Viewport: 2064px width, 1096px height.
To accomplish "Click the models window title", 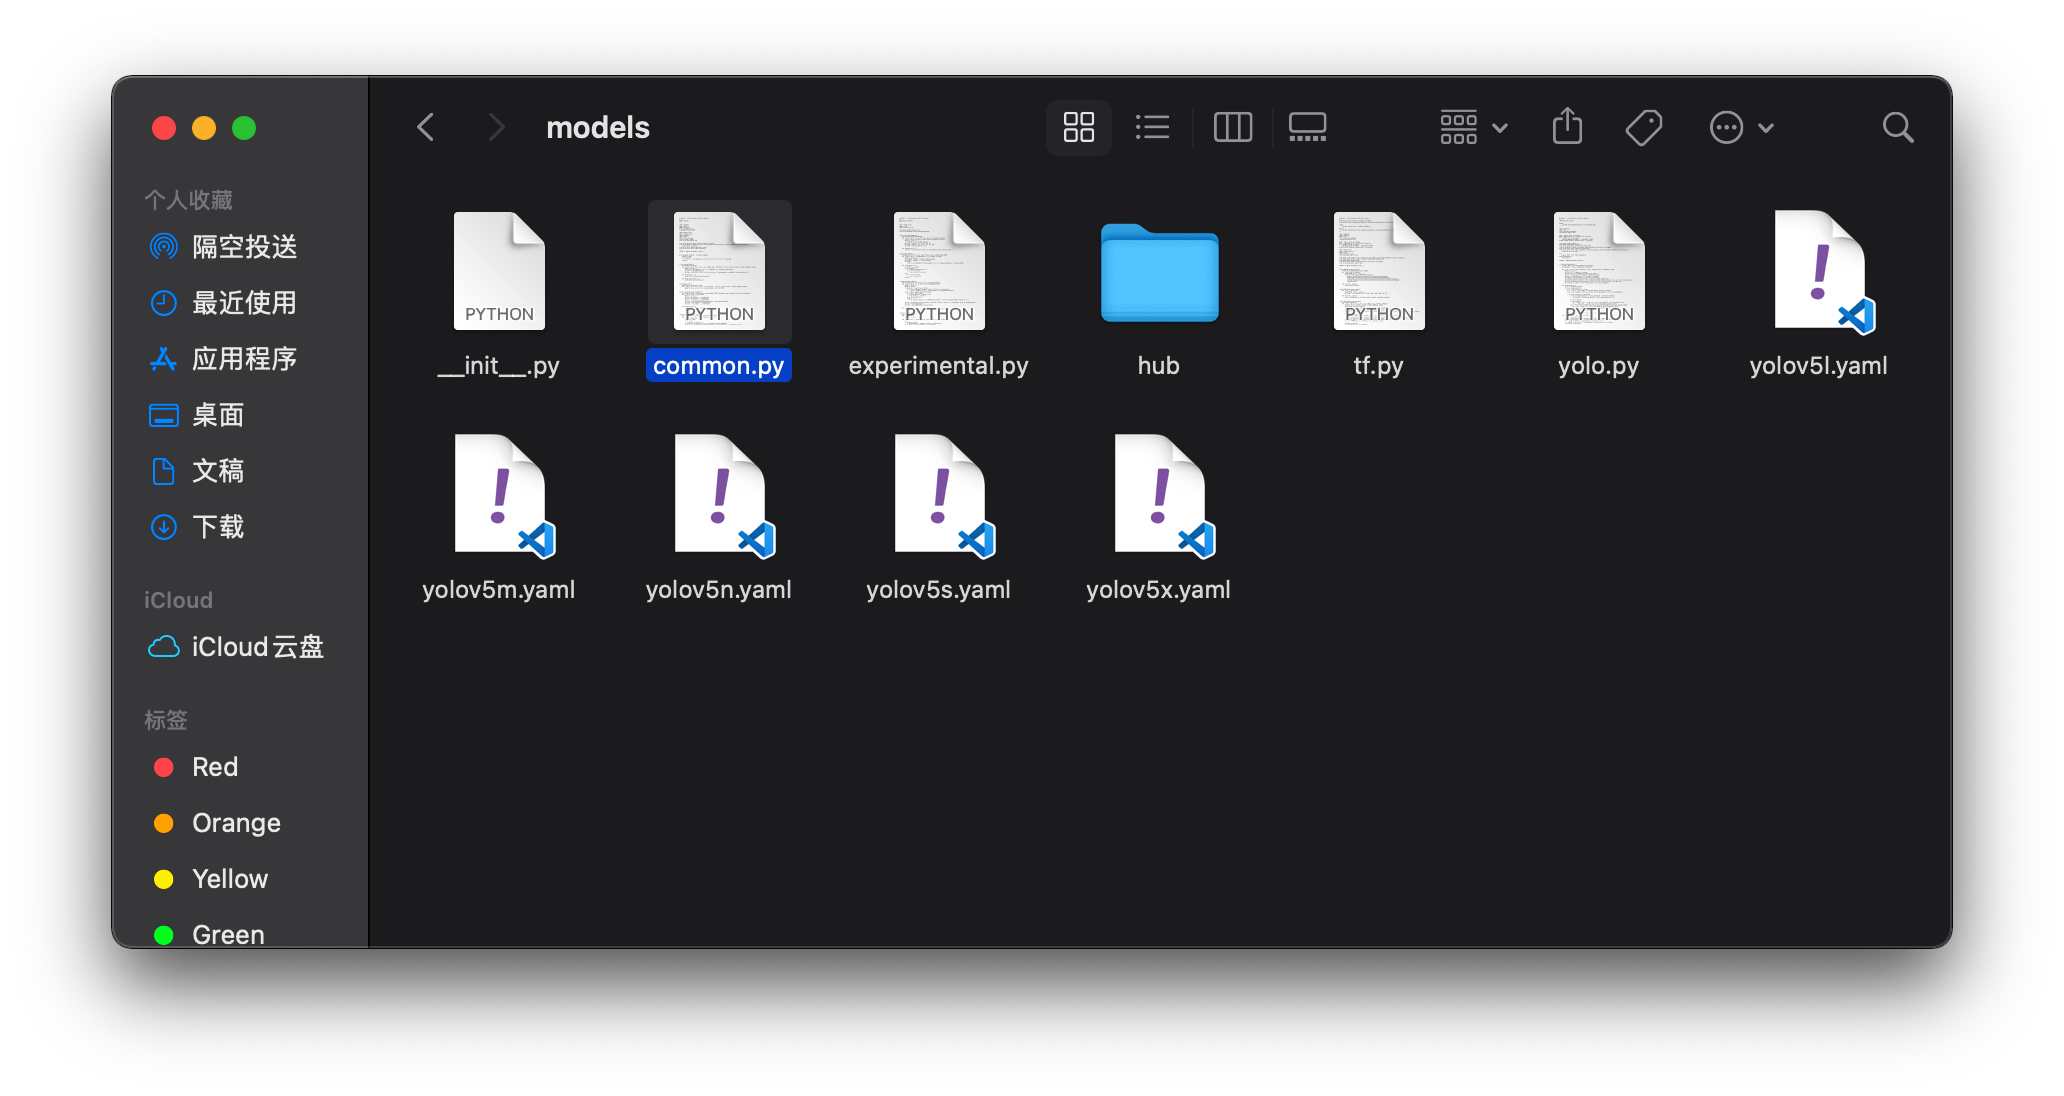I will 598,128.
